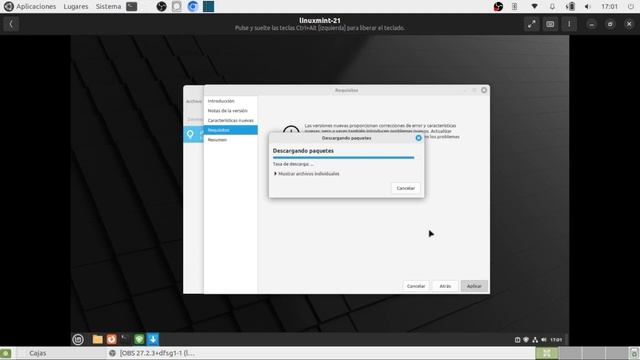The image size is (640, 360).
Task: Open the terminal in the Mint taskbar
Action: [125, 339]
